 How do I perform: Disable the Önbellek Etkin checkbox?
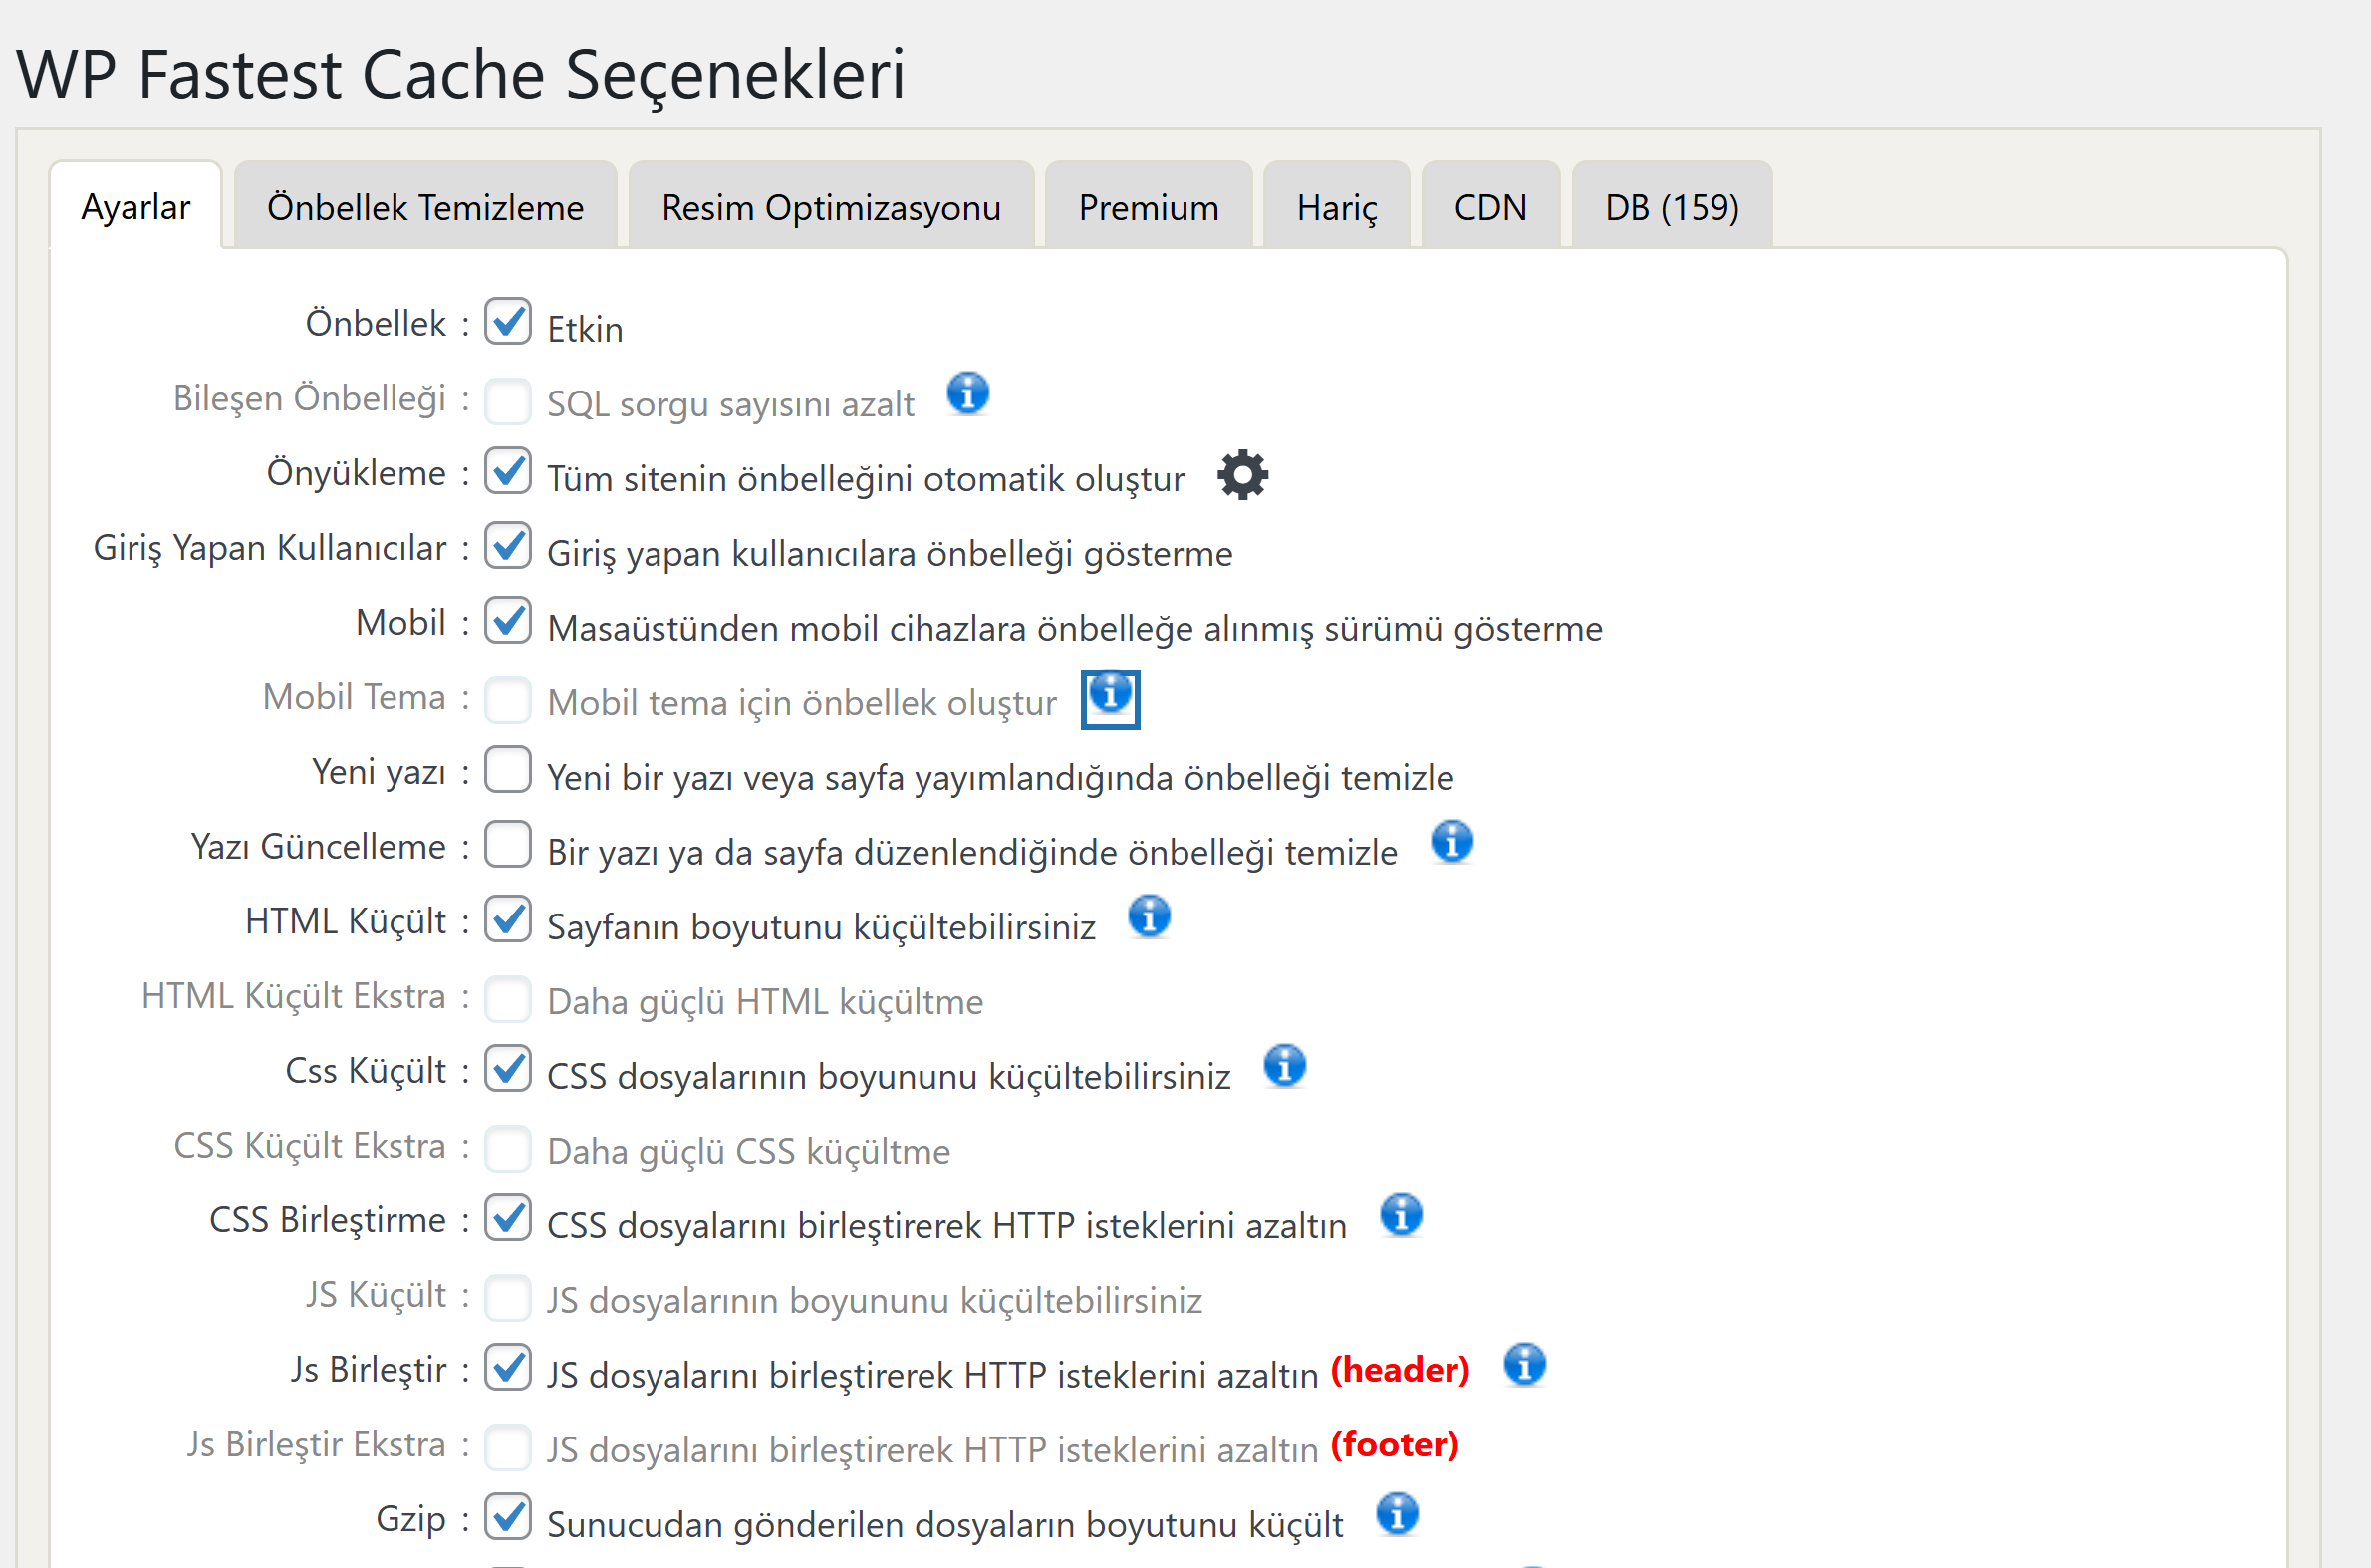click(508, 321)
